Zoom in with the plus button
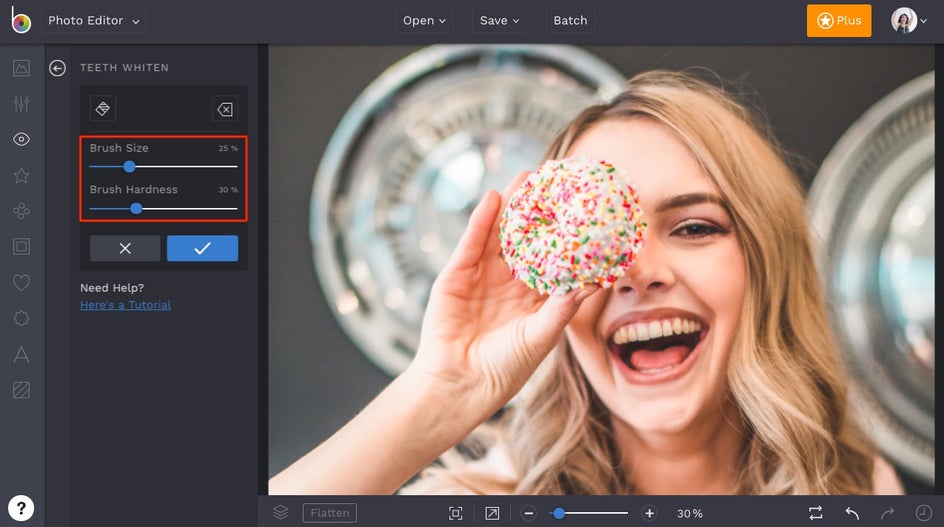This screenshot has width=944, height=527. pyautogui.click(x=649, y=513)
